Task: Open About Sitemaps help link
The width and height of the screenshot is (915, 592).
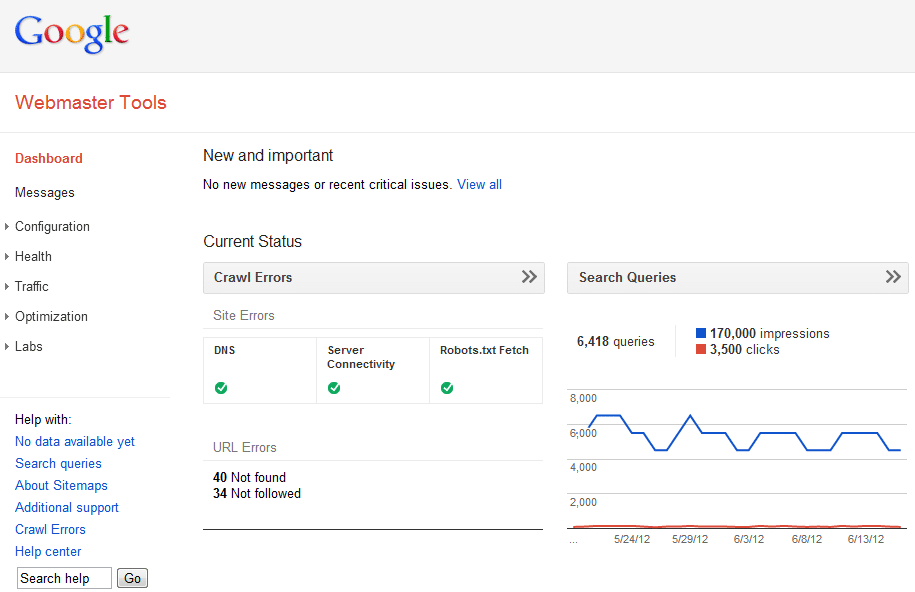Action: click(x=61, y=485)
